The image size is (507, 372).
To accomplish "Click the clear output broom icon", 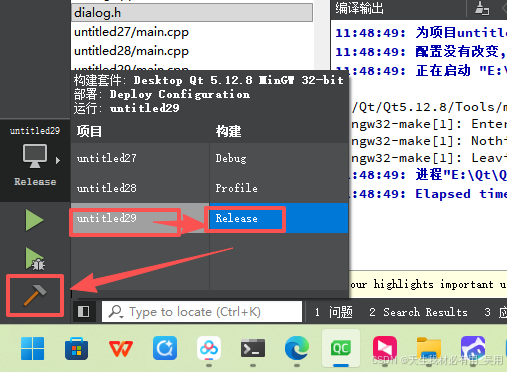I will pyautogui.click(x=482, y=8).
